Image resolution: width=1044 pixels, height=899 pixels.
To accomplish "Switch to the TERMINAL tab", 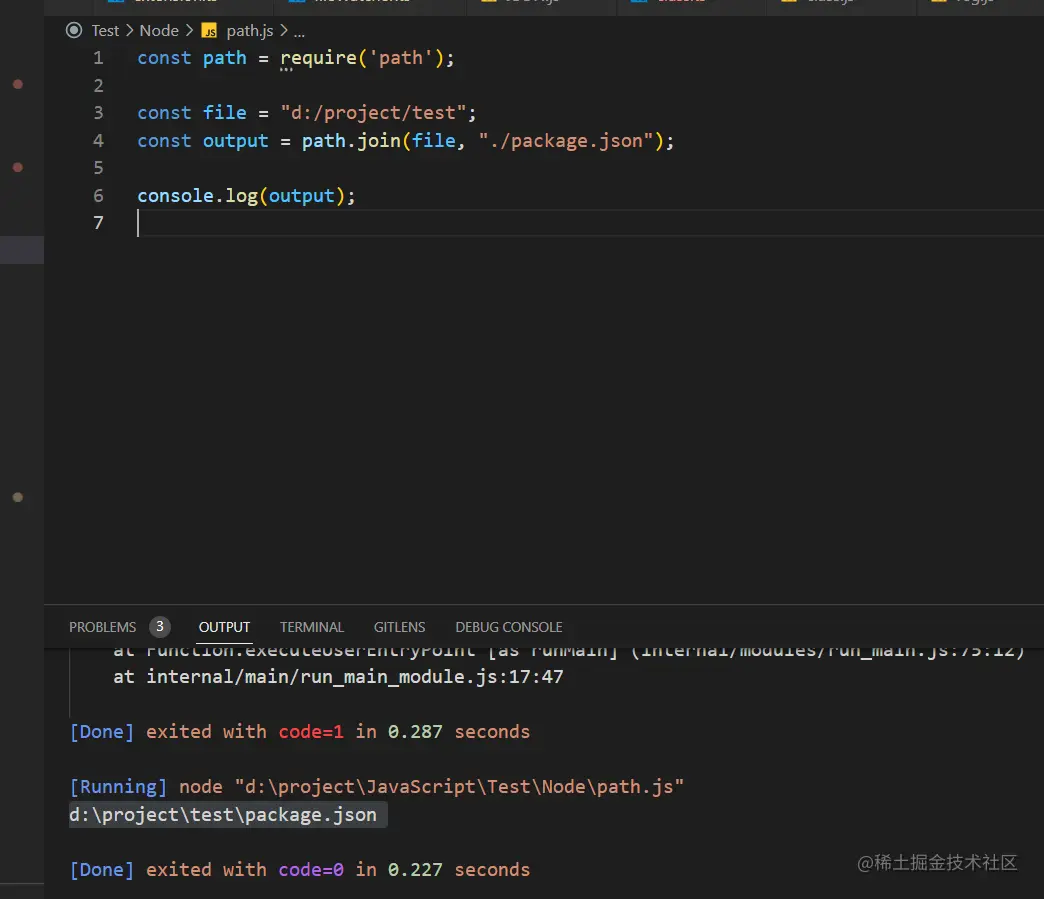I will point(312,627).
